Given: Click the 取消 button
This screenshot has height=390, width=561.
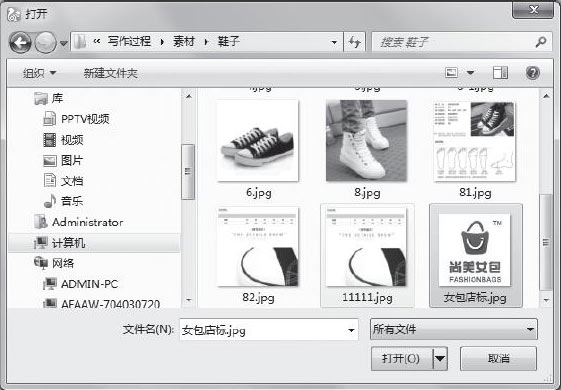Looking at the screenshot, I should pos(498,358).
